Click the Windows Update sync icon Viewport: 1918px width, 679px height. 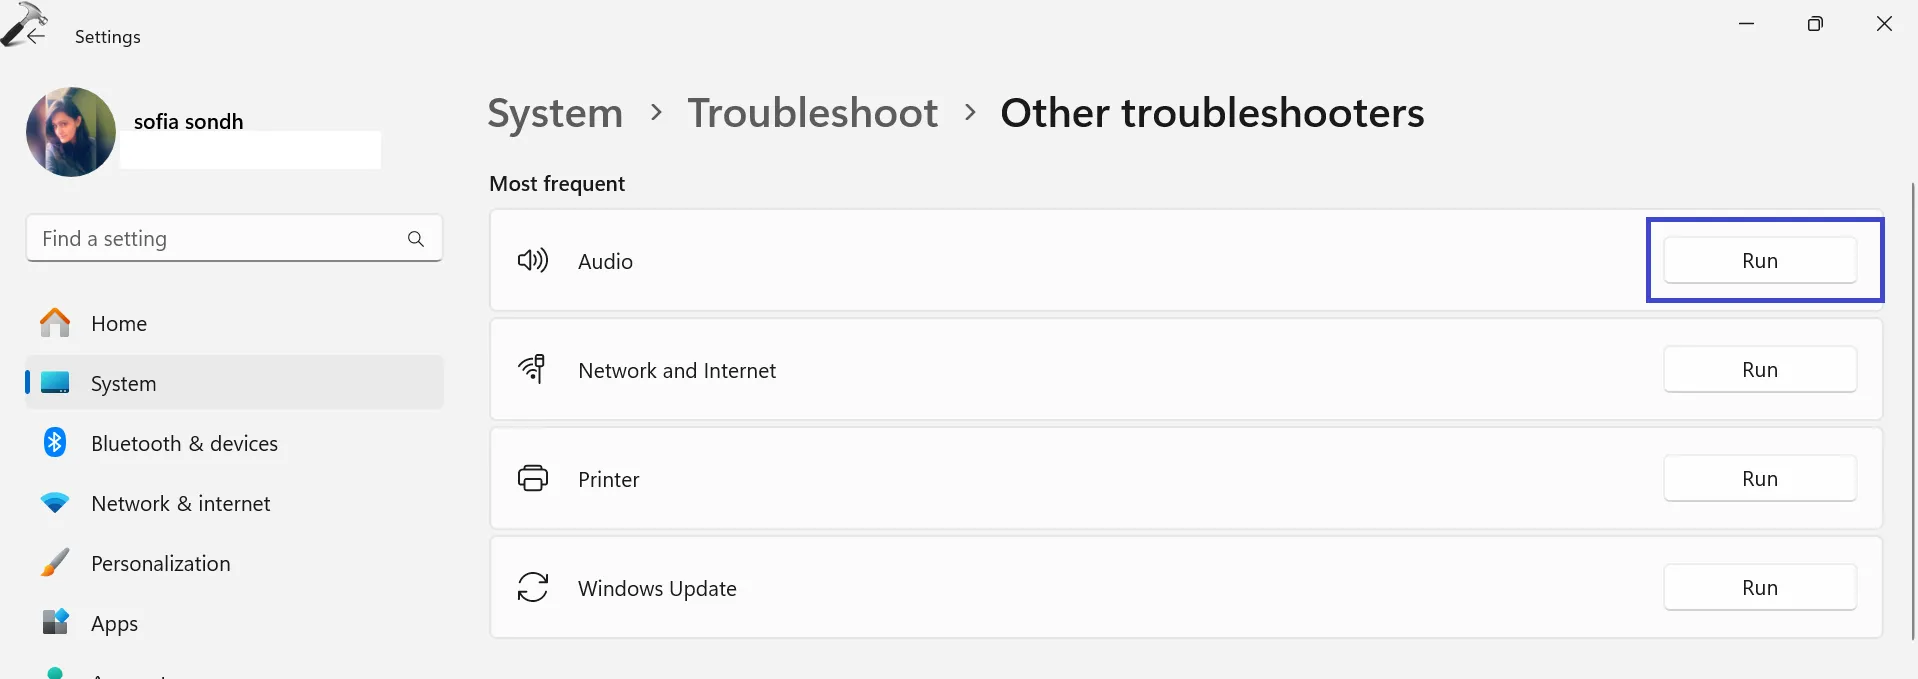pos(533,588)
